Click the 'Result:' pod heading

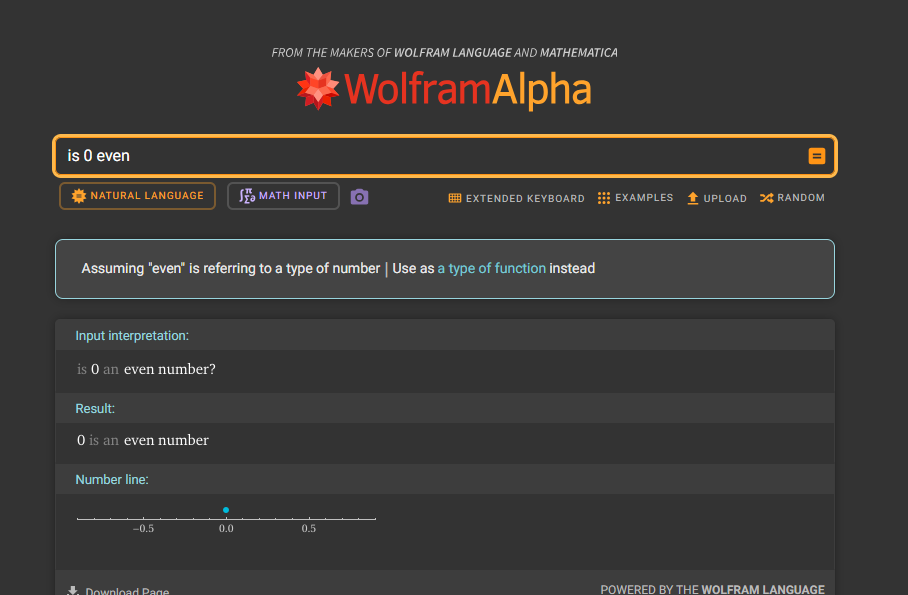[95, 408]
